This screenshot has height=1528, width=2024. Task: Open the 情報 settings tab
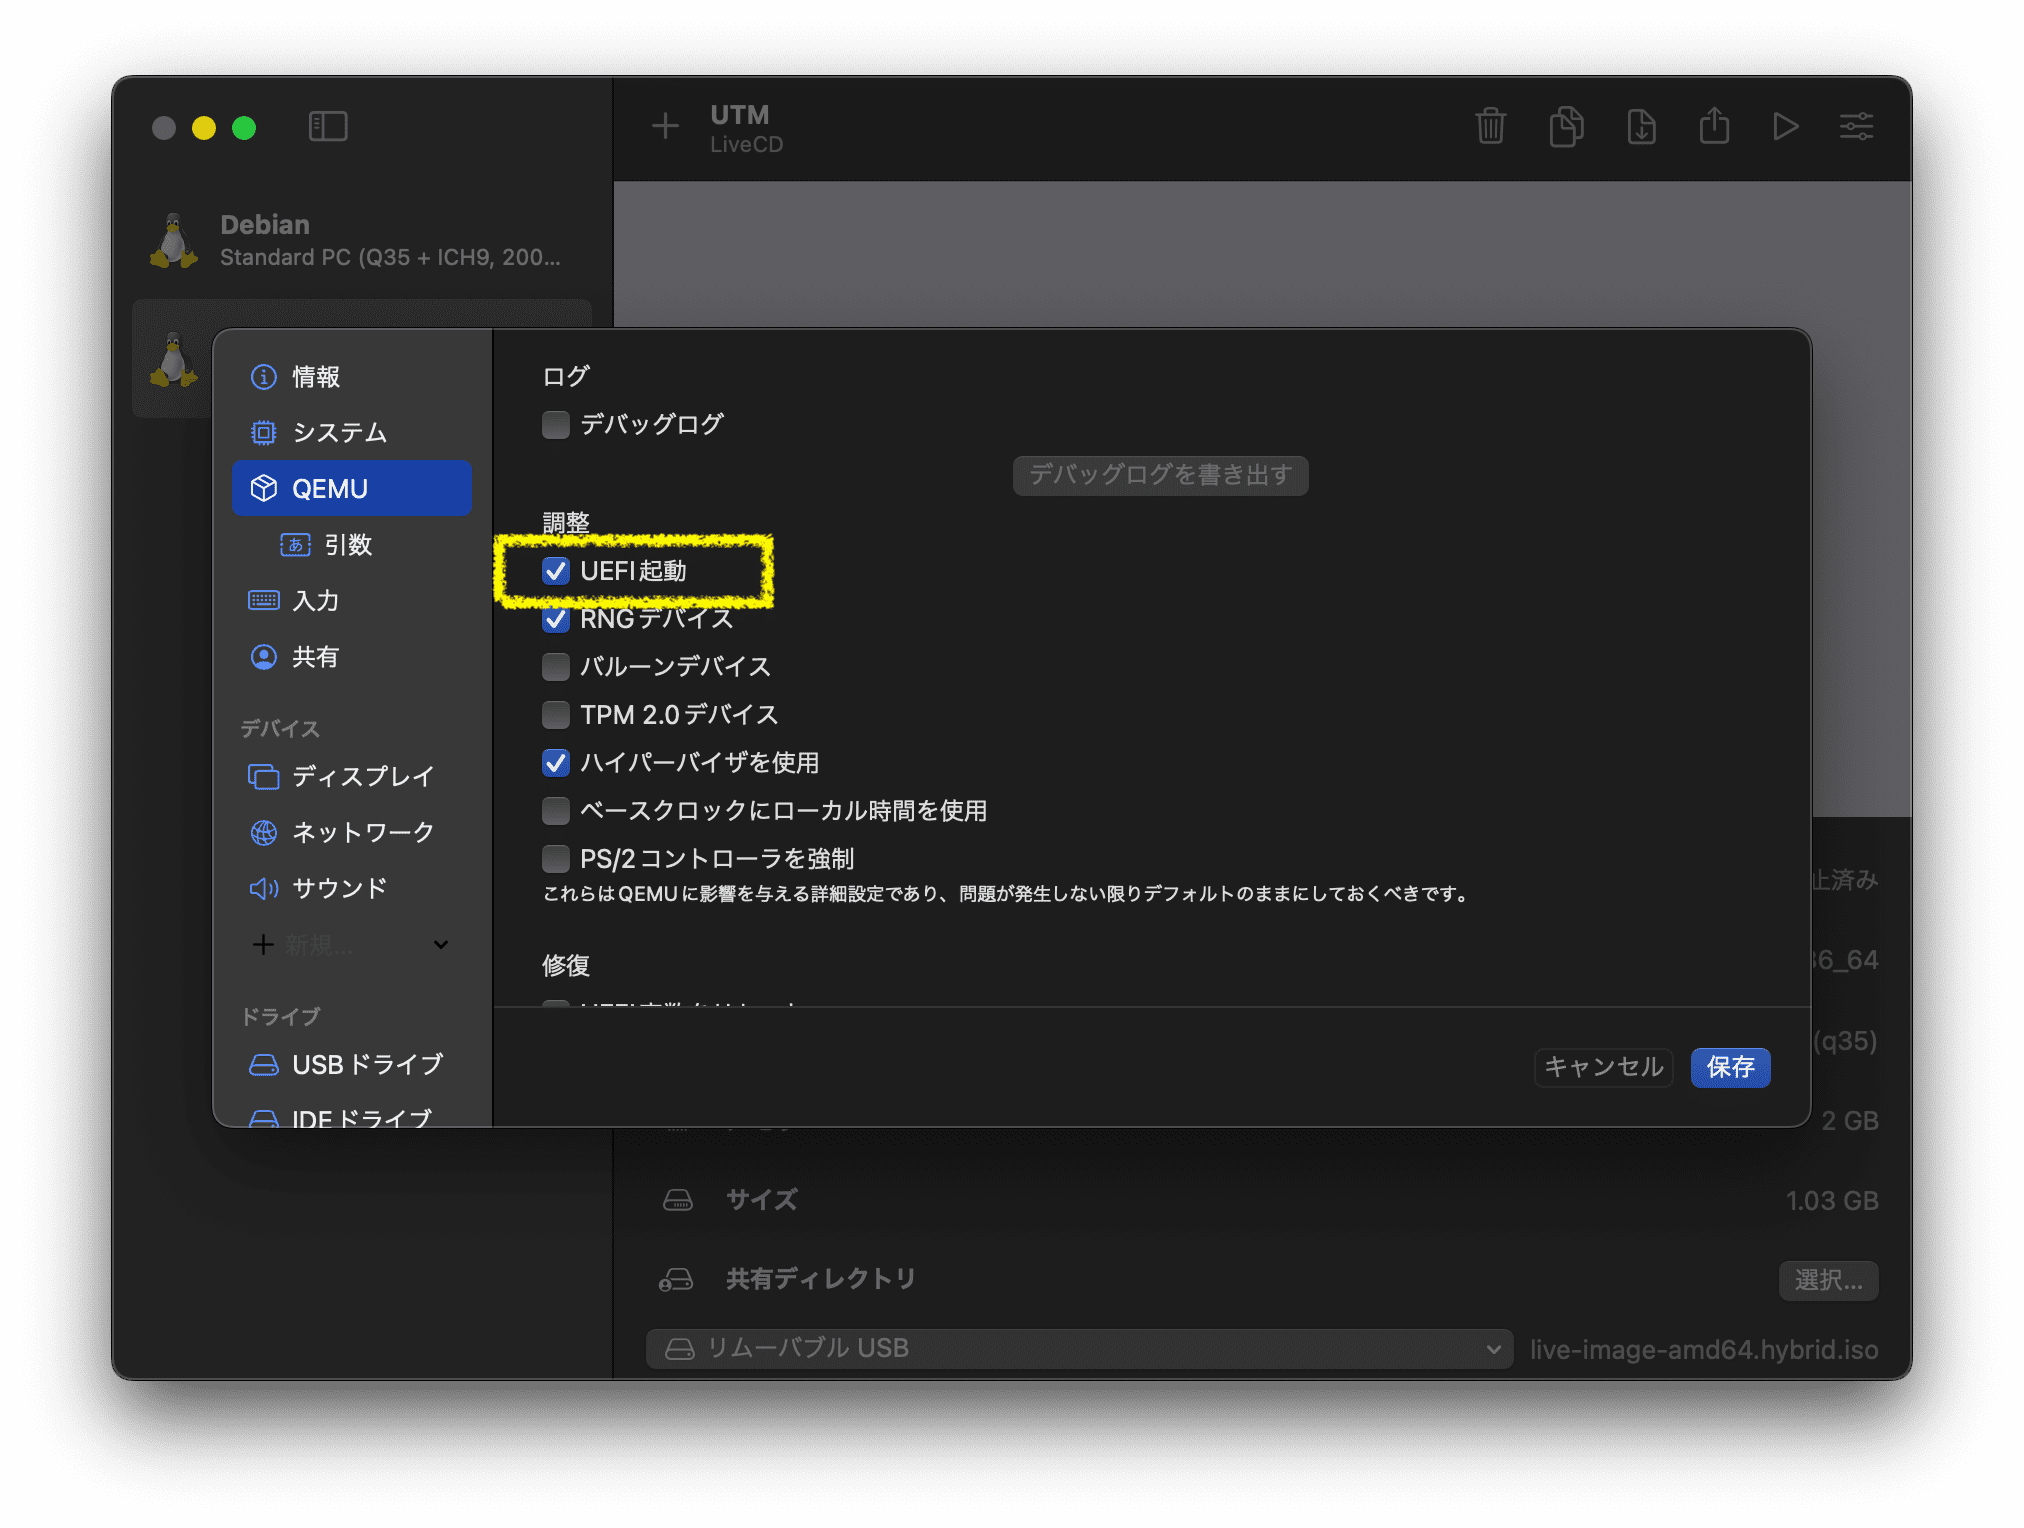point(351,376)
